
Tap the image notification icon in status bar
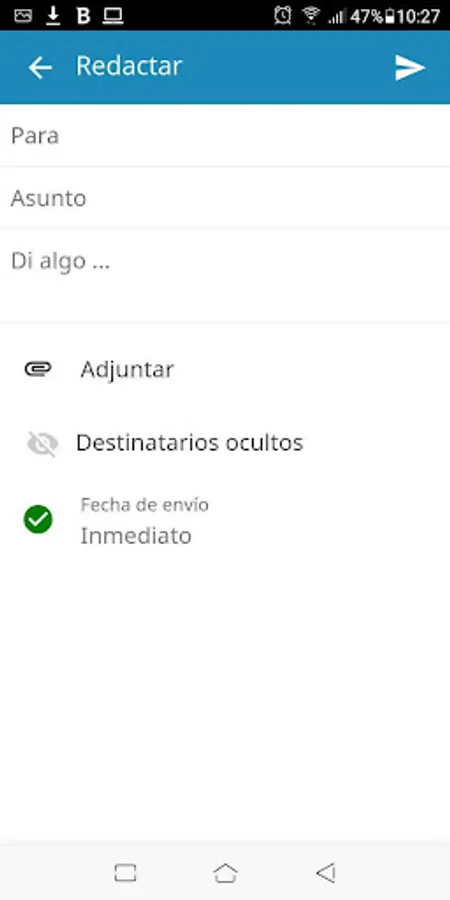[23, 16]
